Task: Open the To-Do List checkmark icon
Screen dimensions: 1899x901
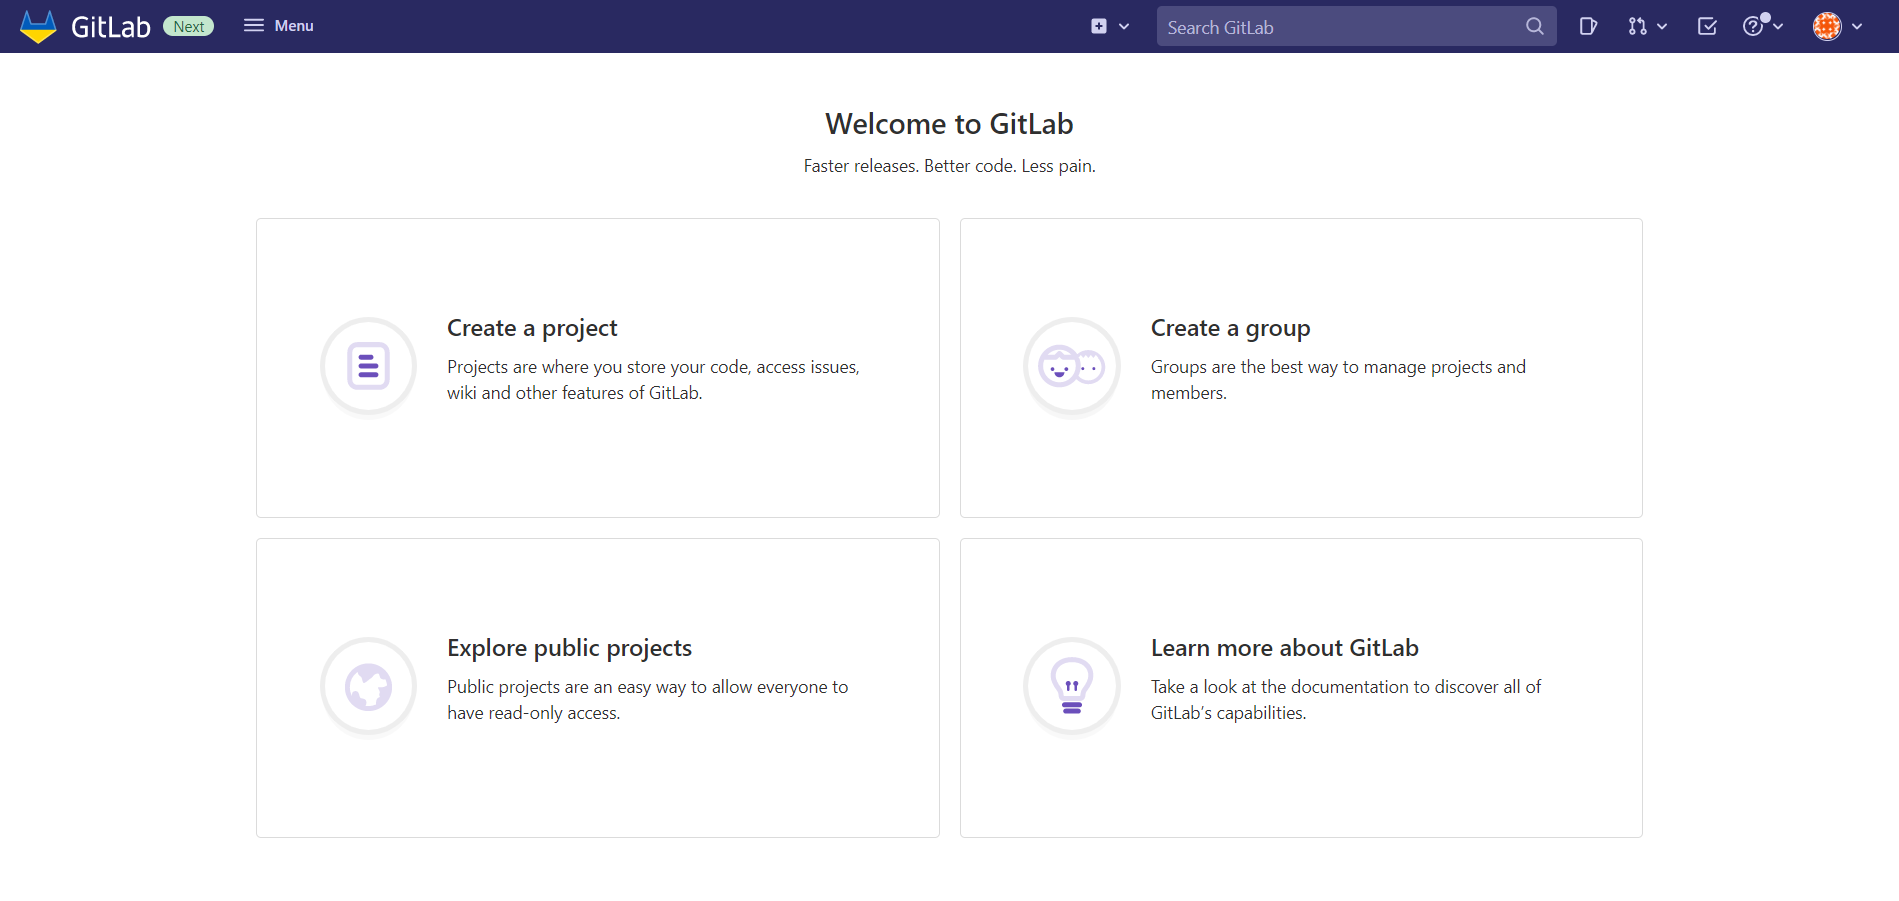Action: click(1707, 27)
